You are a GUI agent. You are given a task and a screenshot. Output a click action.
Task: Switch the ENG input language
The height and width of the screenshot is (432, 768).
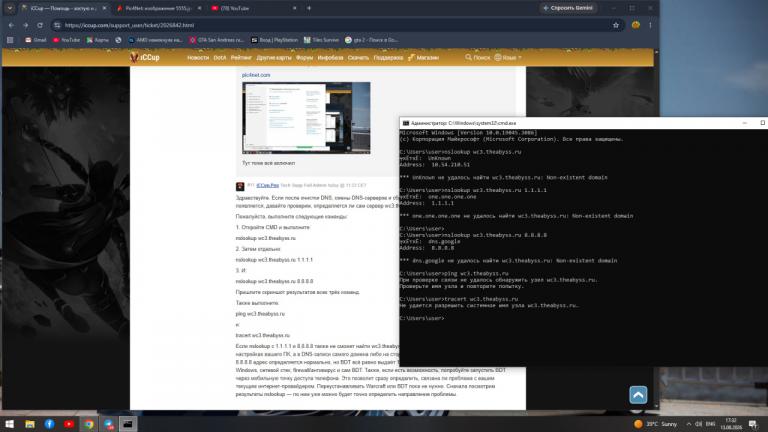711,424
